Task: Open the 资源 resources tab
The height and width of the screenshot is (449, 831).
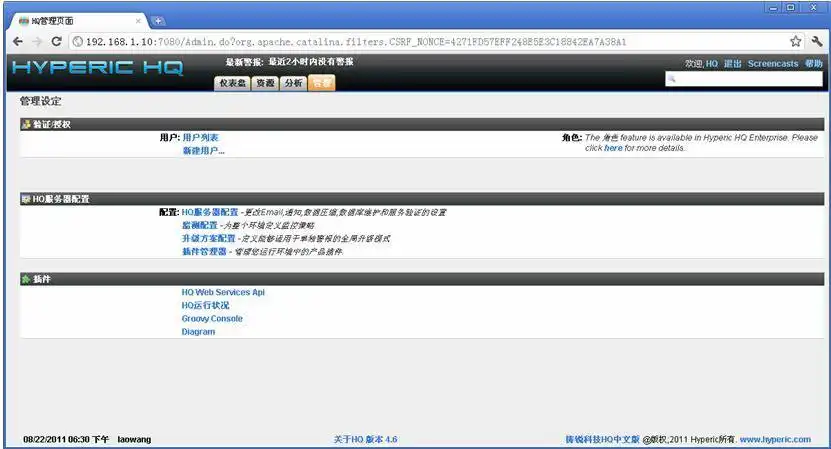Action: pyautogui.click(x=265, y=83)
